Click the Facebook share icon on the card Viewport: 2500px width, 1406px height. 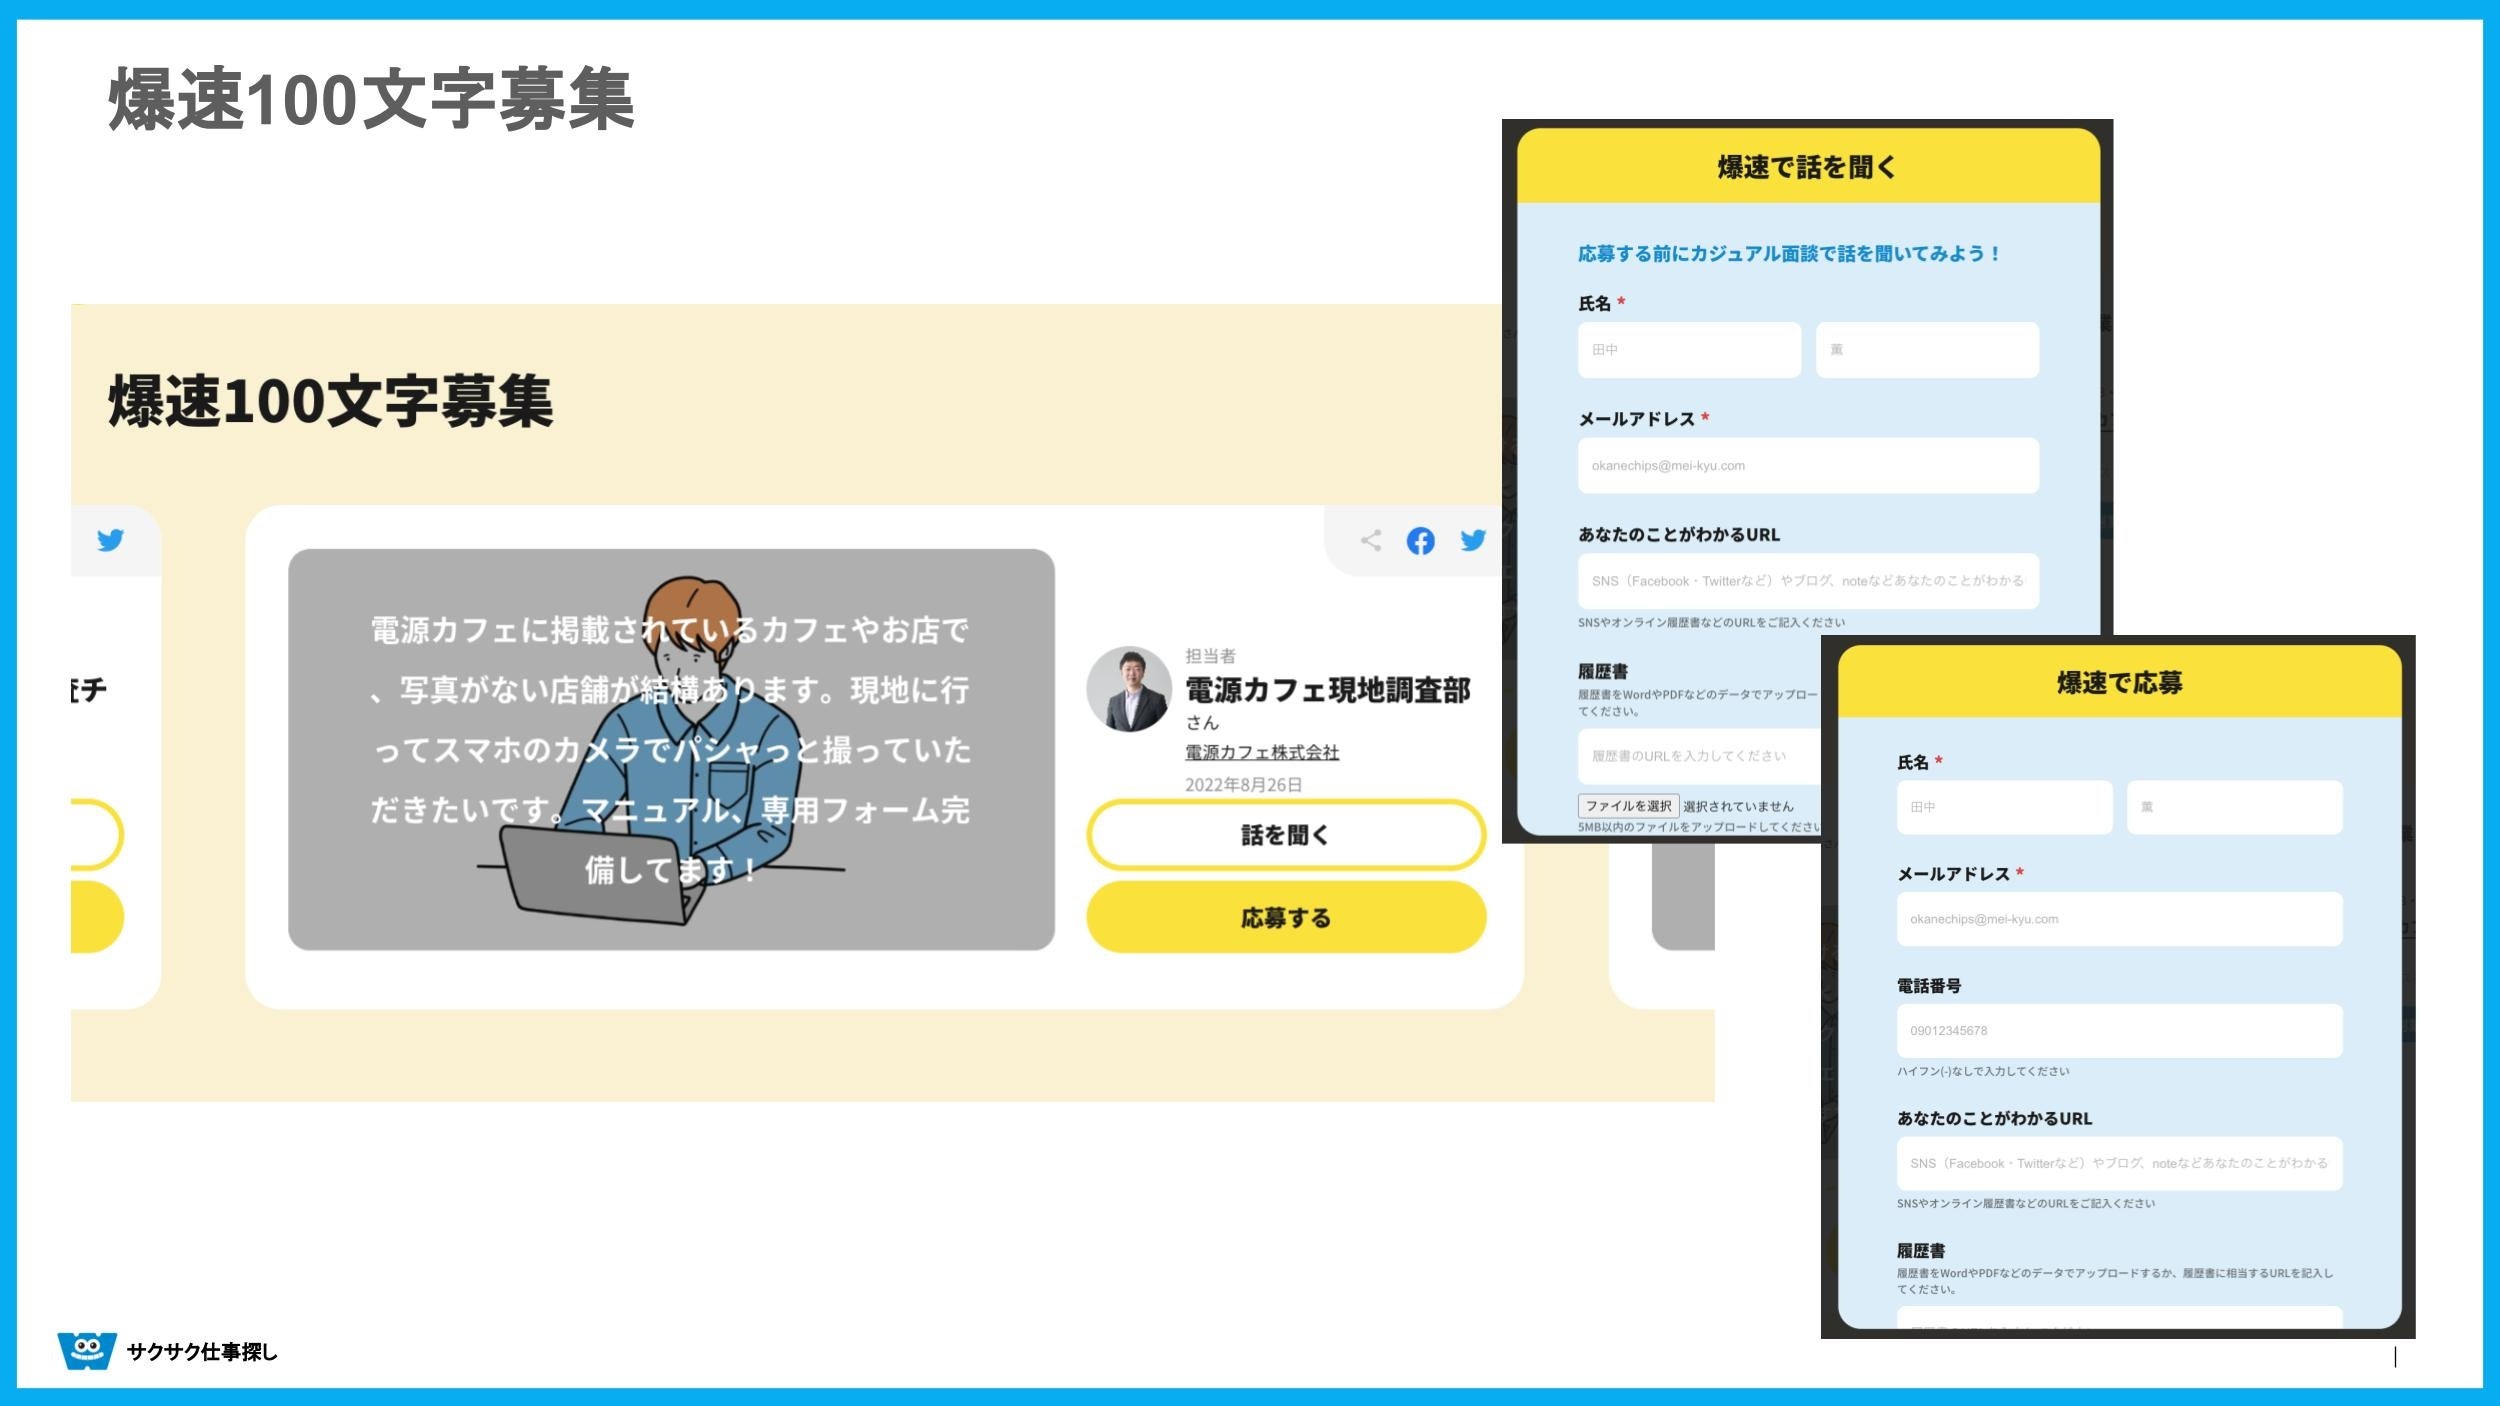(1420, 541)
